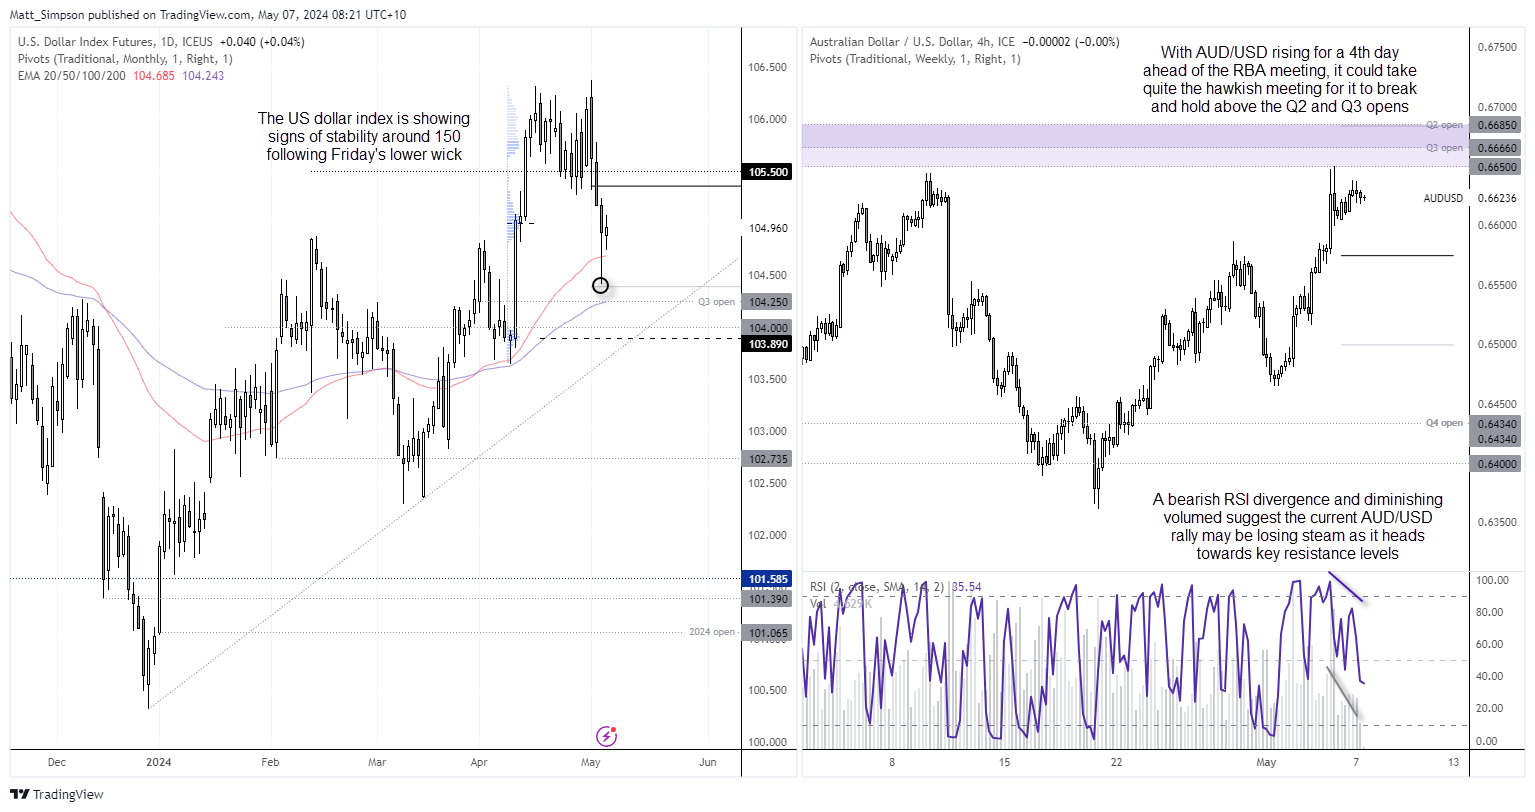Click the 101.065 price label
Viewport: 1535px width, 812px height.
coord(768,633)
